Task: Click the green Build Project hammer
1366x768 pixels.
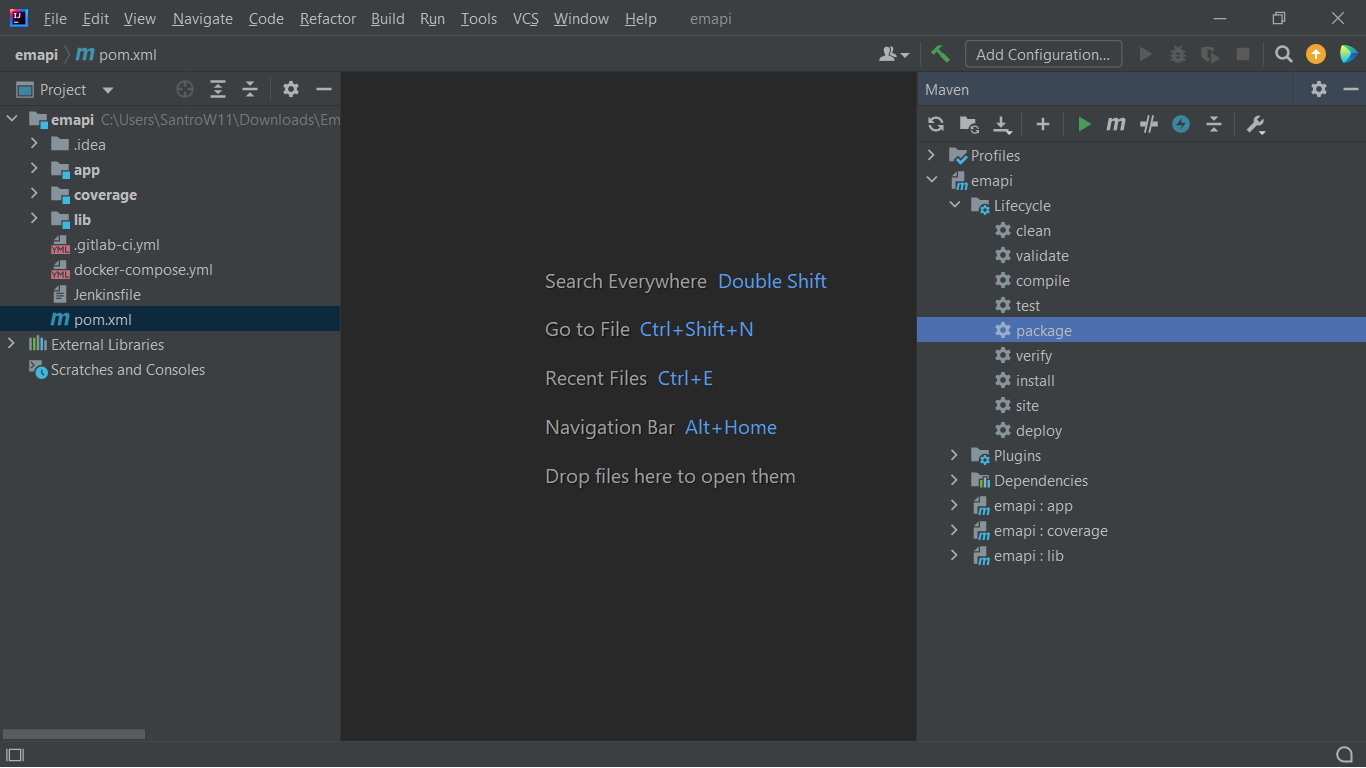Action: coord(940,54)
